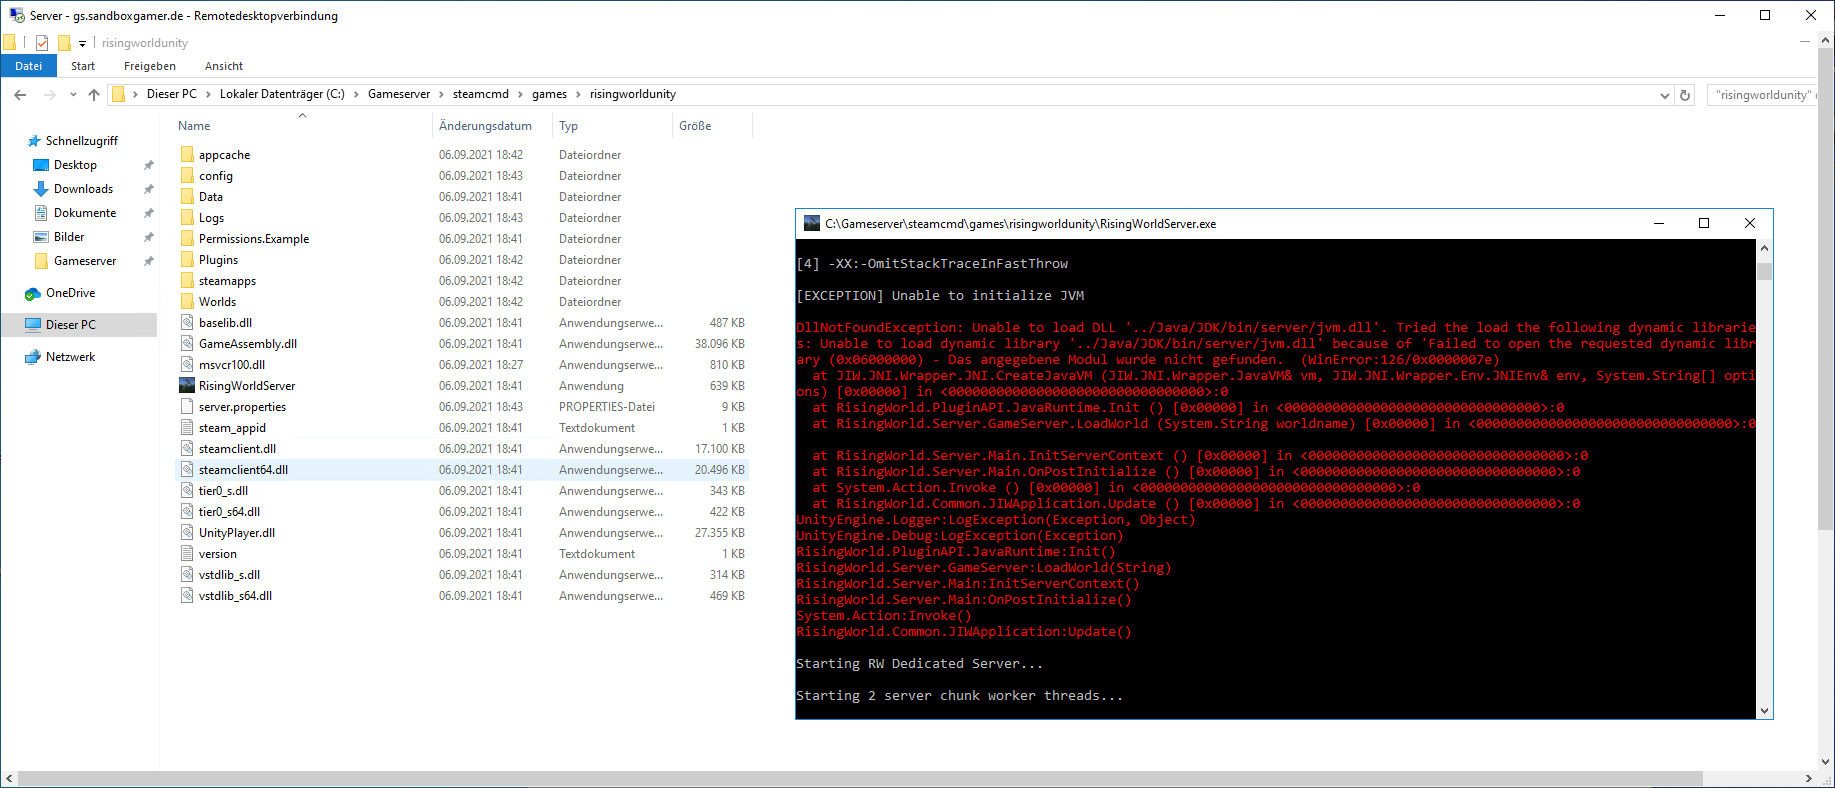The image size is (1835, 788).
Task: Click the Properties quick access toolbar icon
Action: tap(41, 43)
